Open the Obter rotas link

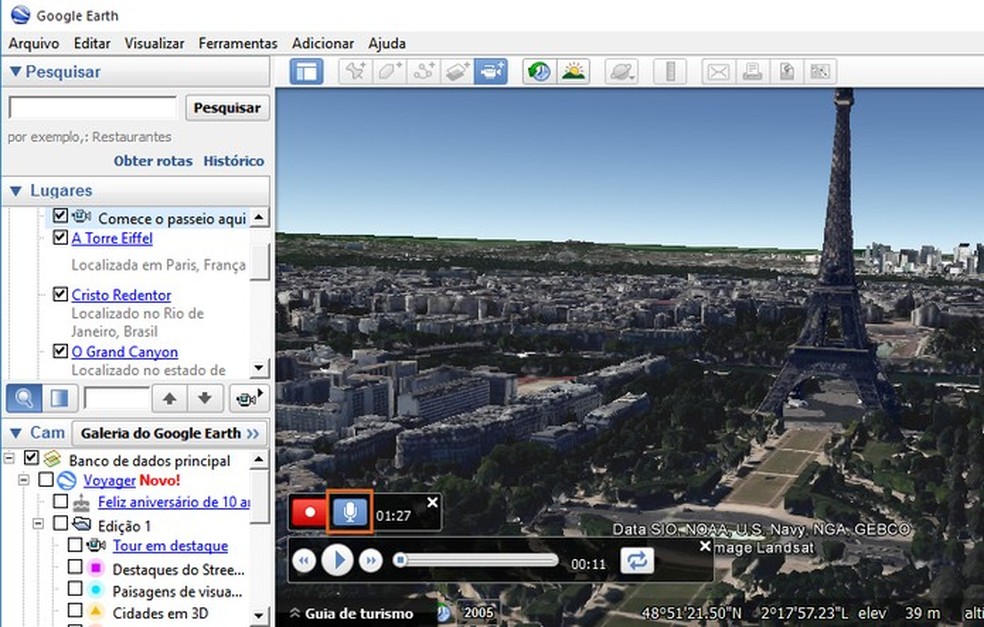[153, 161]
